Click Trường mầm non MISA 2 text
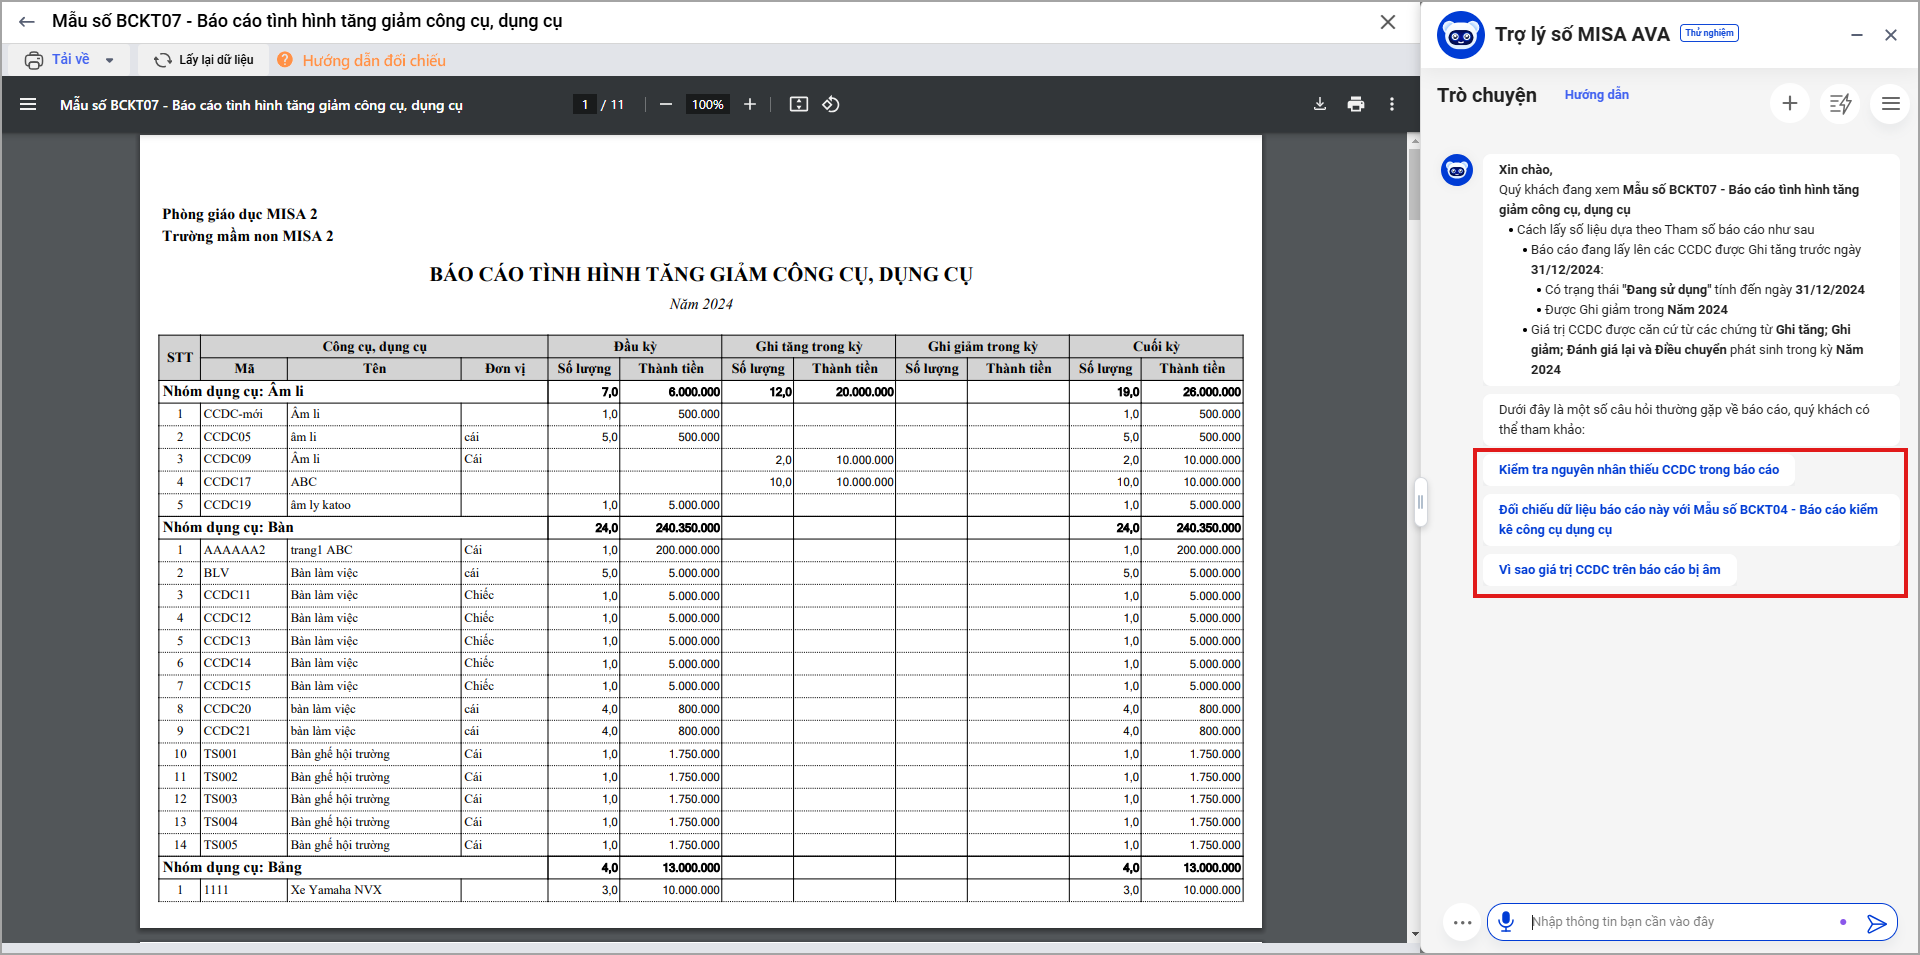 click(x=248, y=236)
